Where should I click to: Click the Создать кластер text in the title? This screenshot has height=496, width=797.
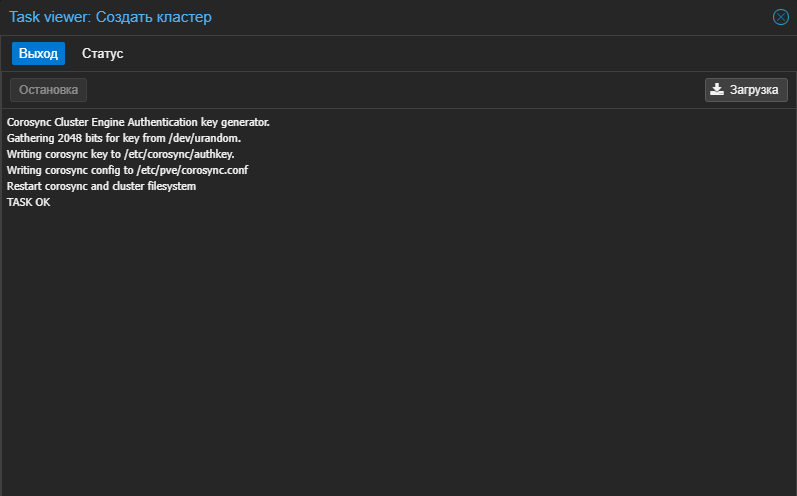(154, 17)
